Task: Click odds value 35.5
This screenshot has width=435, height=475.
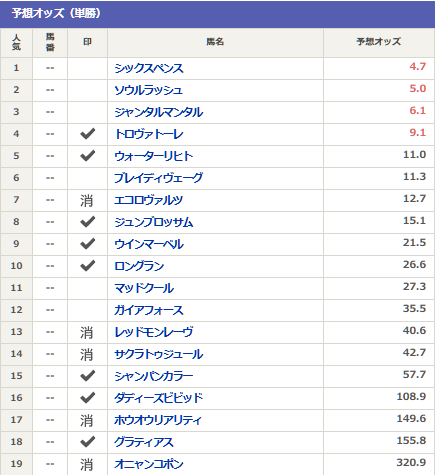Action: pyautogui.click(x=415, y=309)
